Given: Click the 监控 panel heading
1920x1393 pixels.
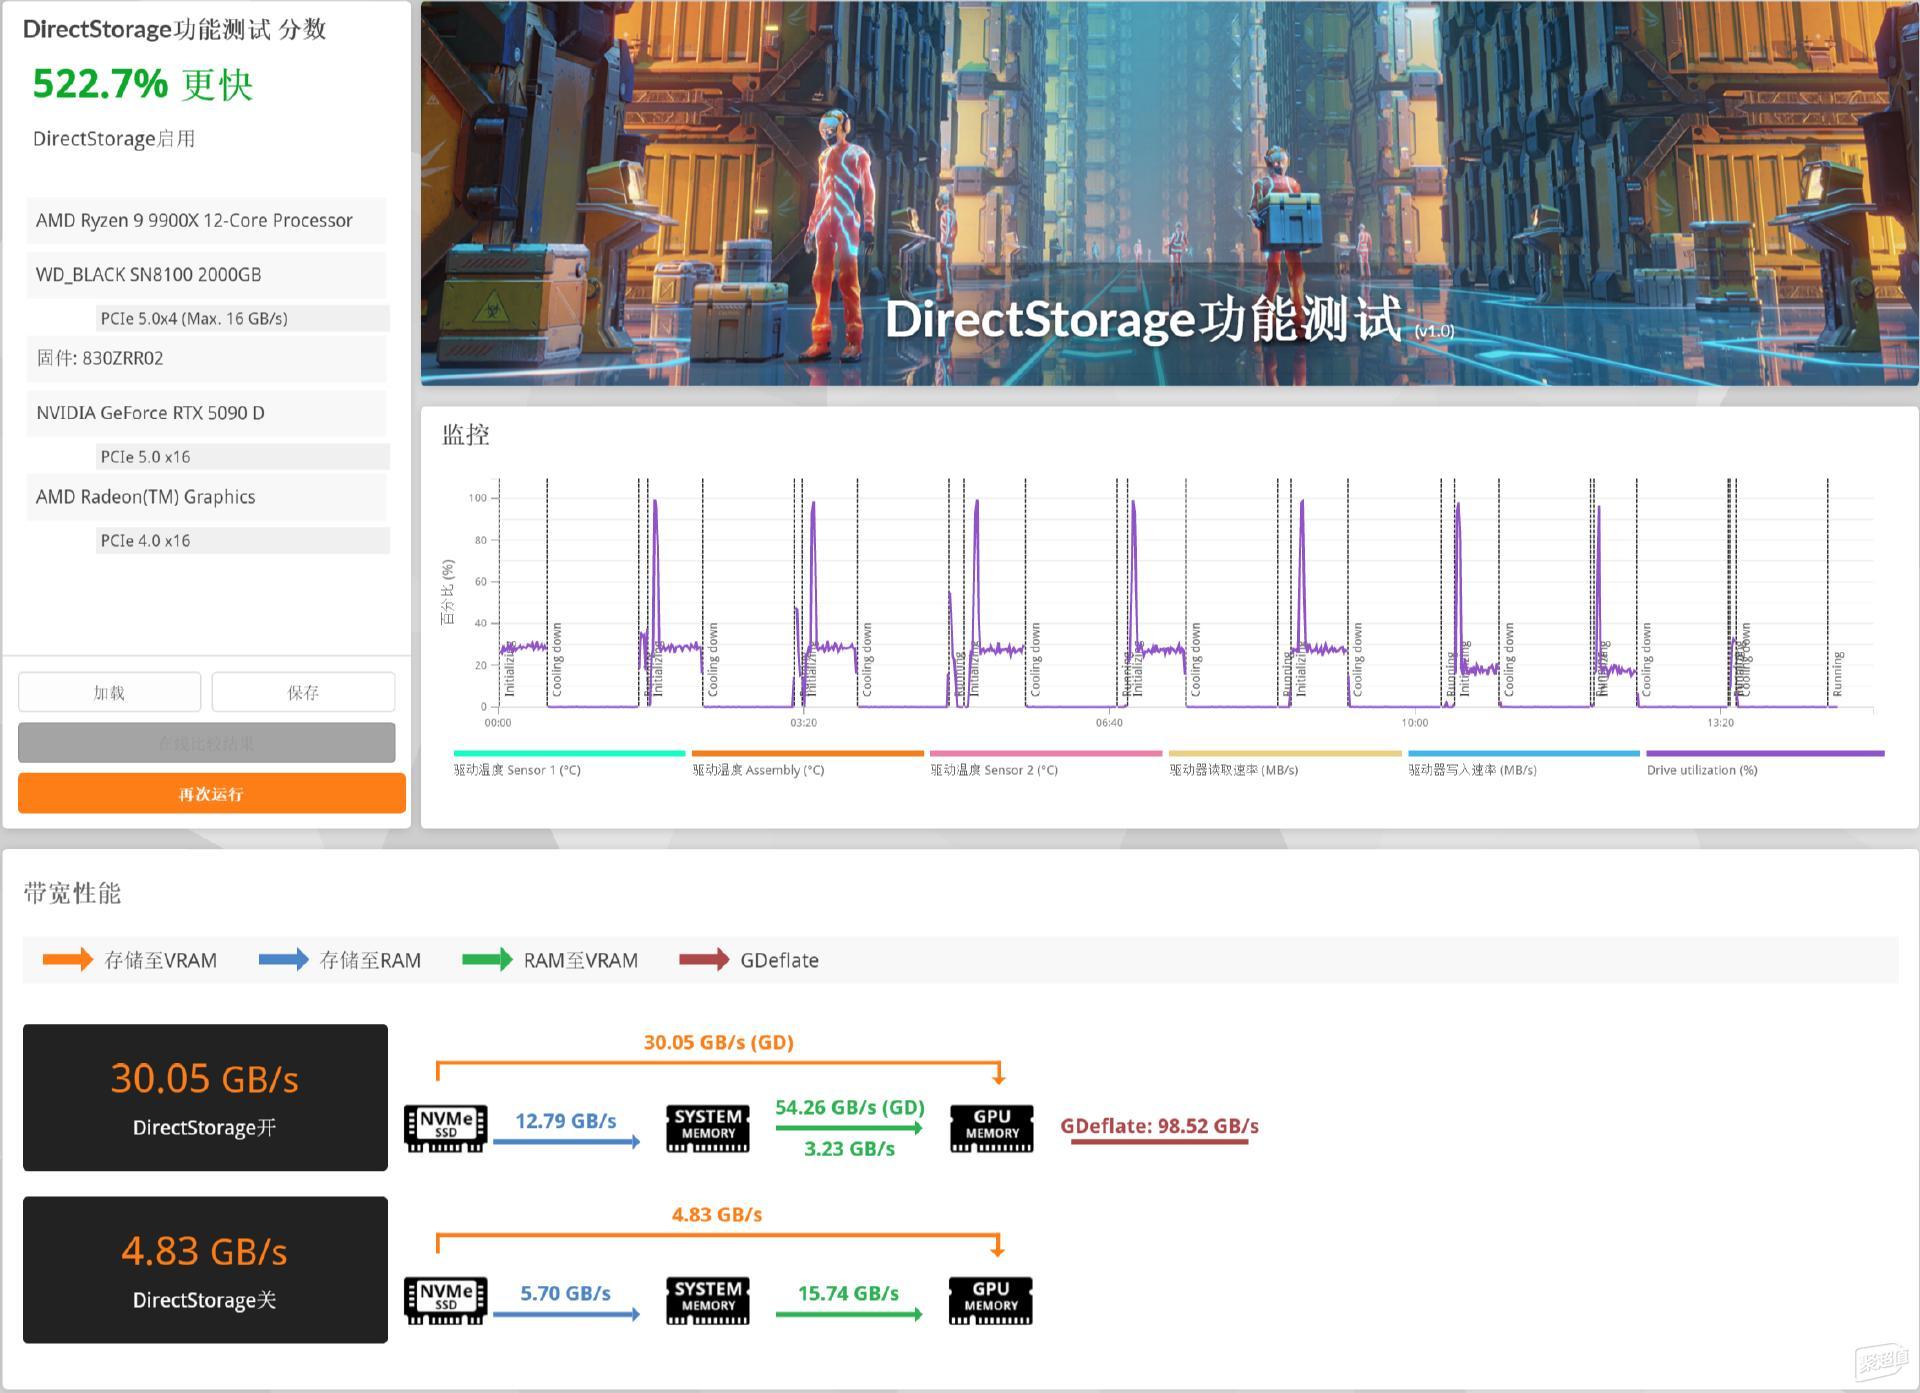Looking at the screenshot, I should 466,435.
